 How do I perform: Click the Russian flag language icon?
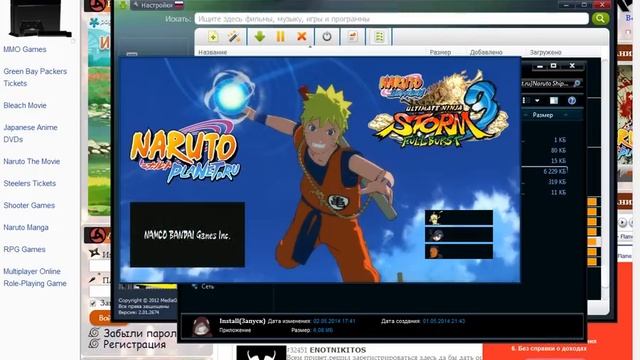click(x=179, y=5)
